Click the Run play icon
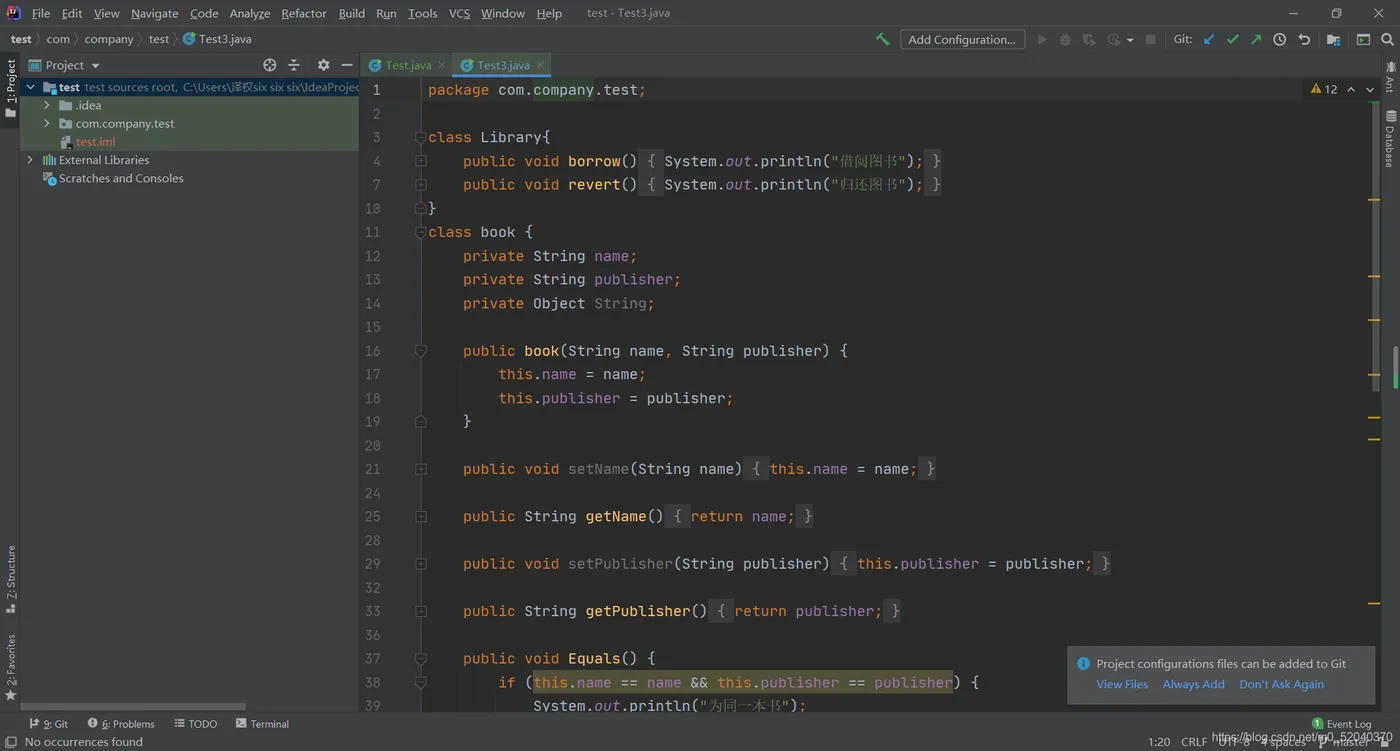 pyautogui.click(x=1042, y=39)
